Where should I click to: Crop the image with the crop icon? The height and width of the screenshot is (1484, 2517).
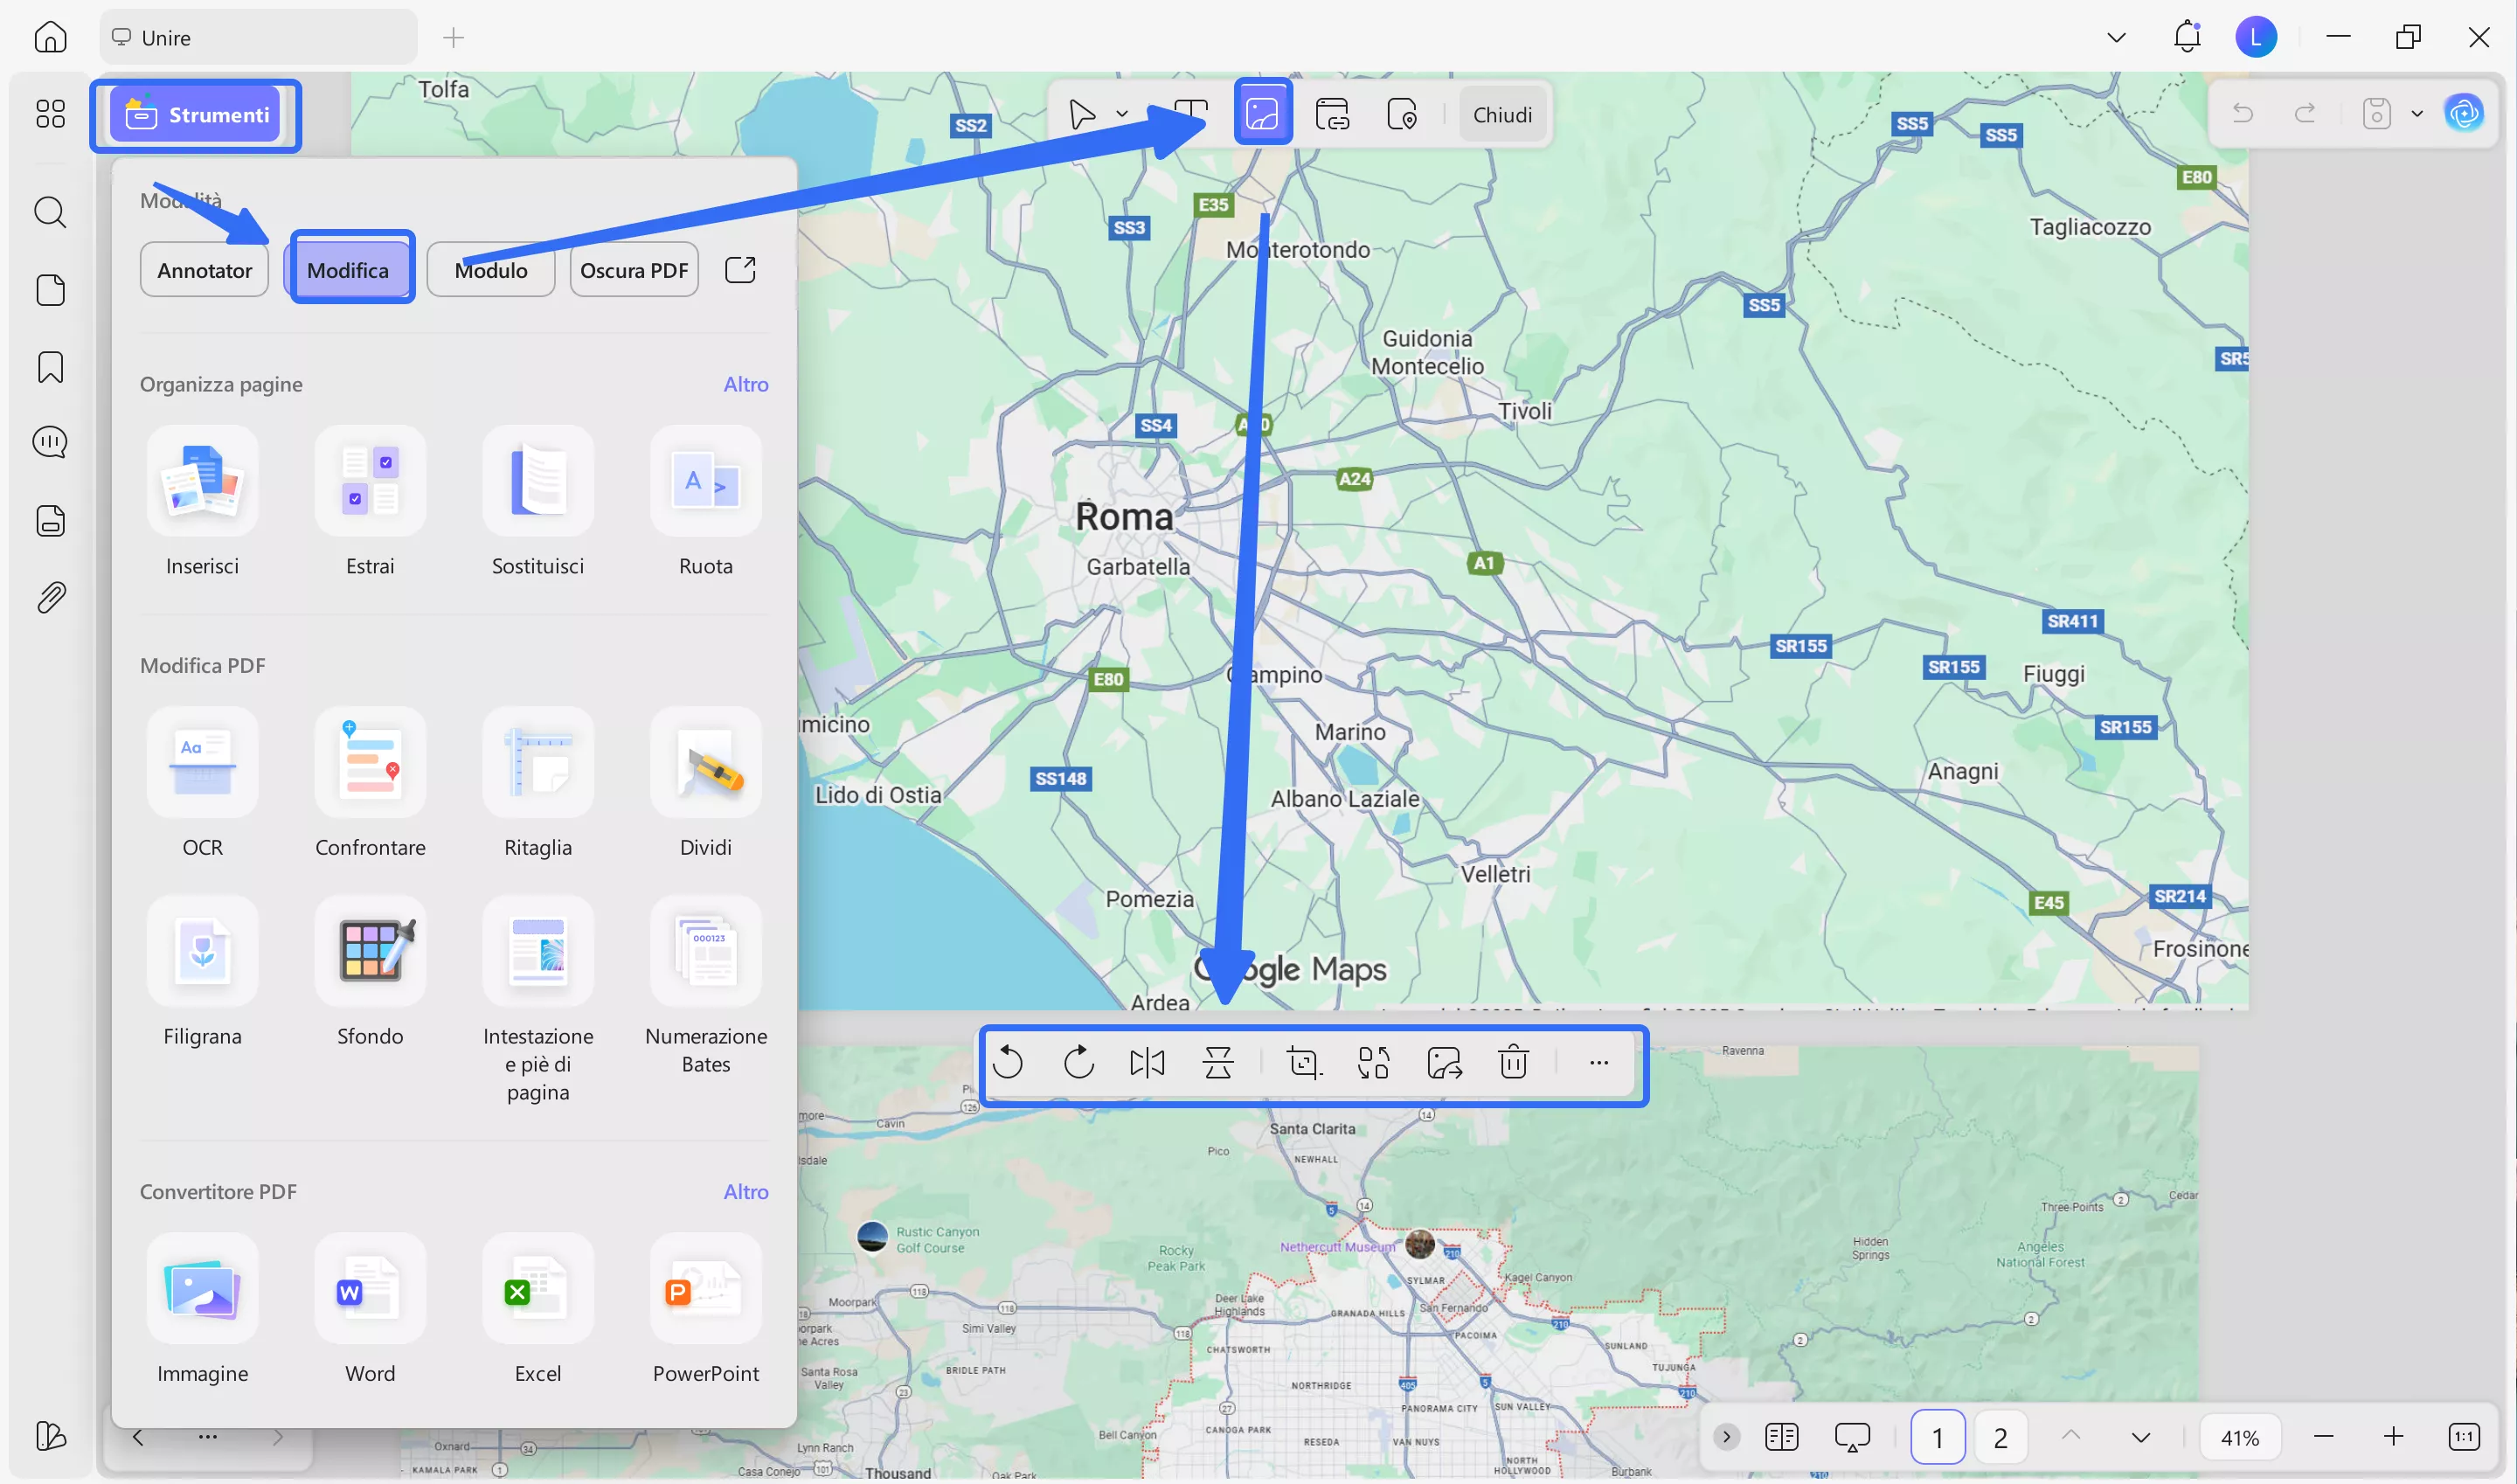[1303, 1062]
